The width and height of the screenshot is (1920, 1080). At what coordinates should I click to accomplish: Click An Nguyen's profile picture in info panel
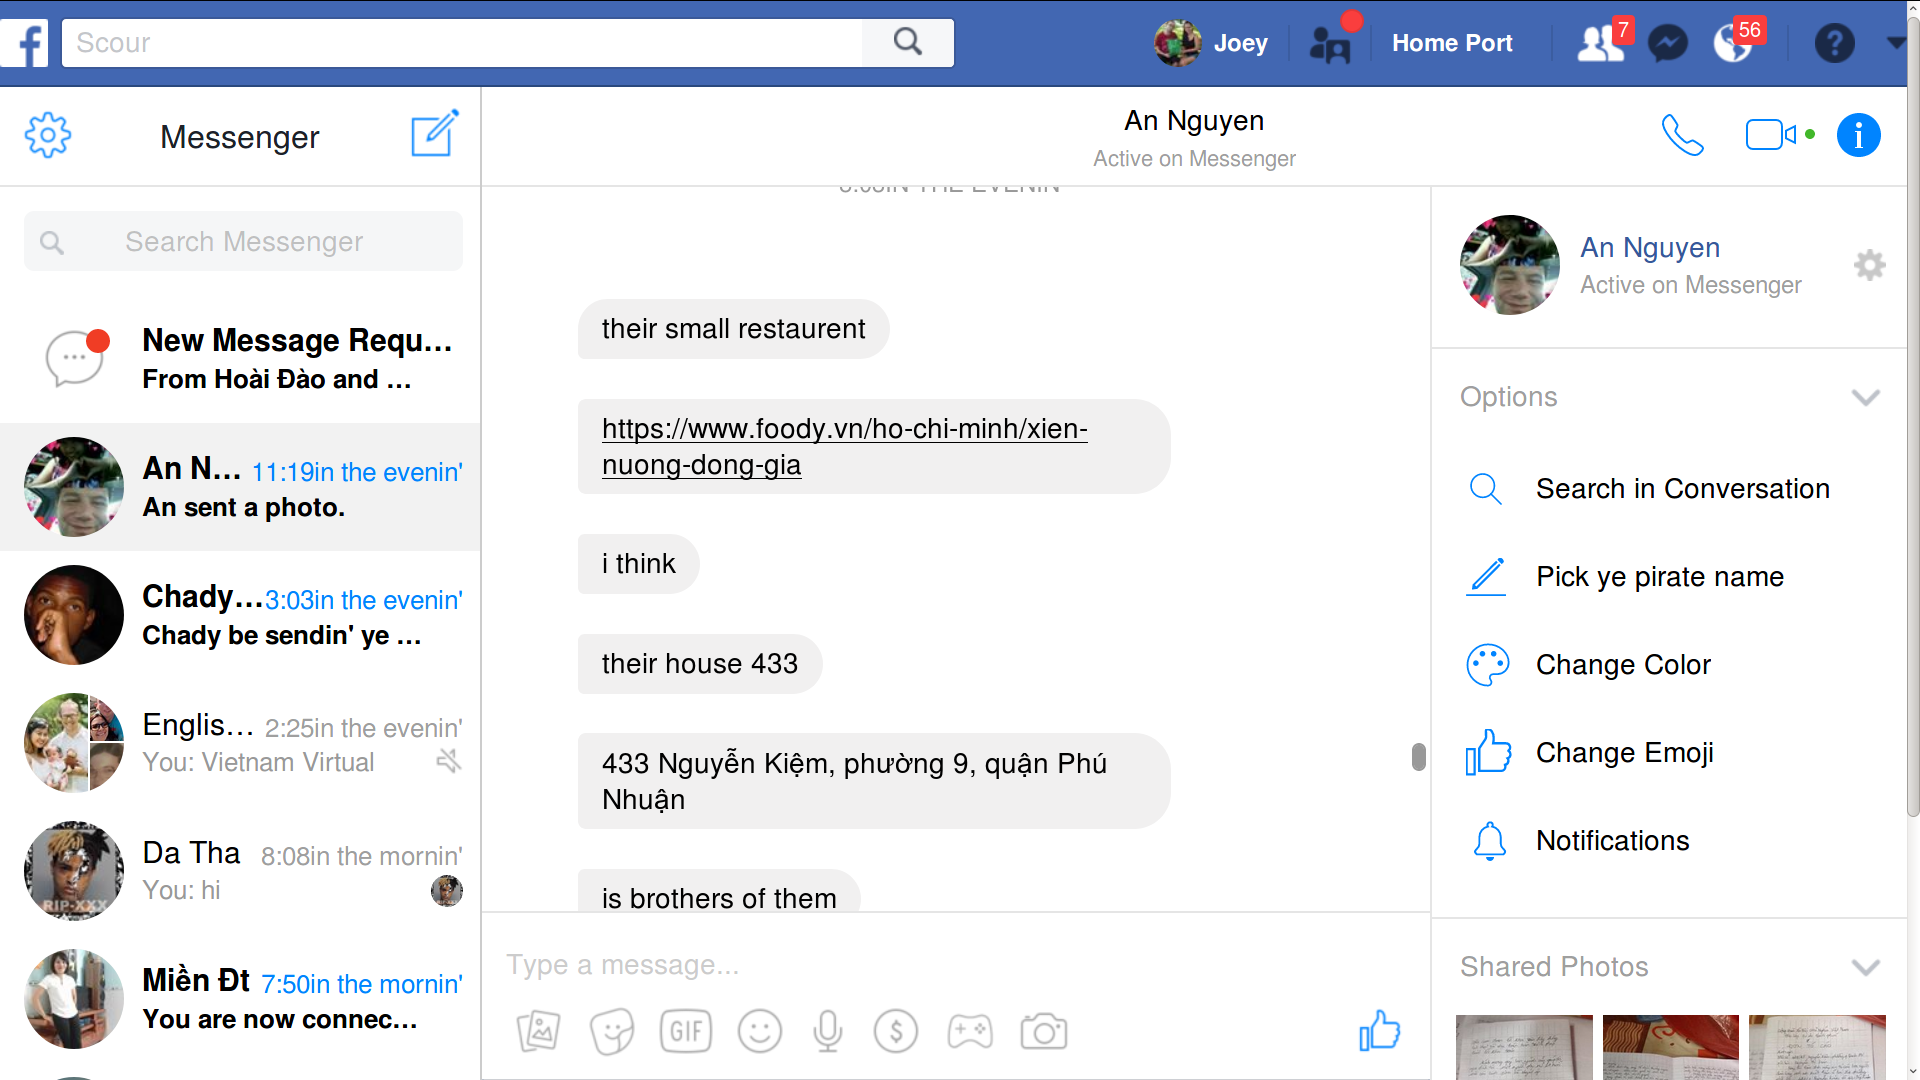click(1509, 265)
